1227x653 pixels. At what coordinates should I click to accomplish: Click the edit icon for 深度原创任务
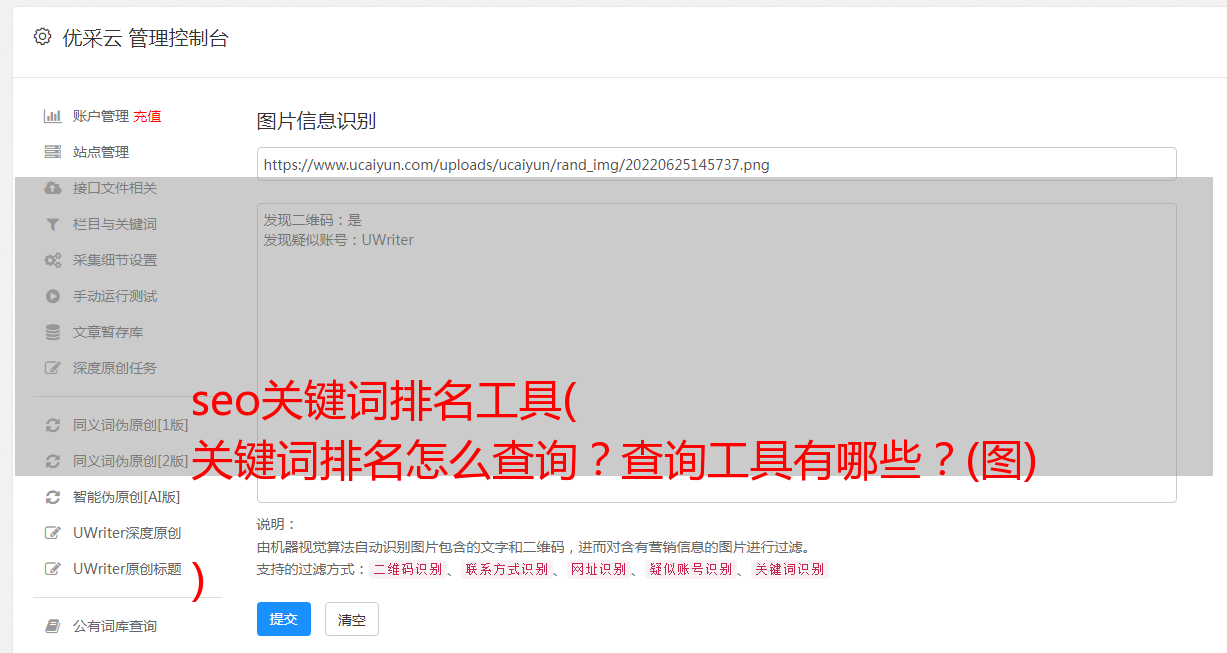[x=53, y=368]
